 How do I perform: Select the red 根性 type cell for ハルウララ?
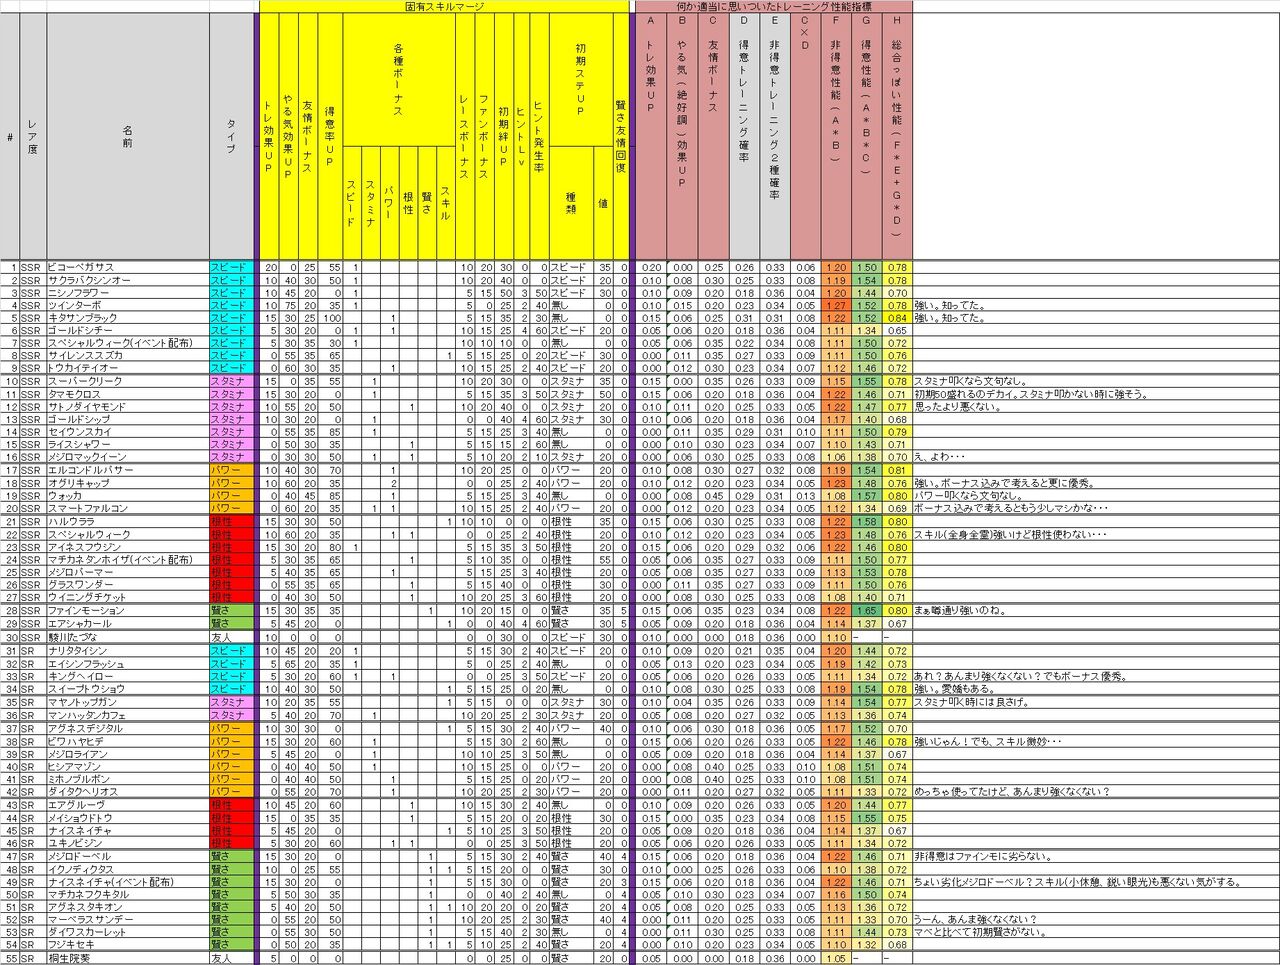point(229,522)
